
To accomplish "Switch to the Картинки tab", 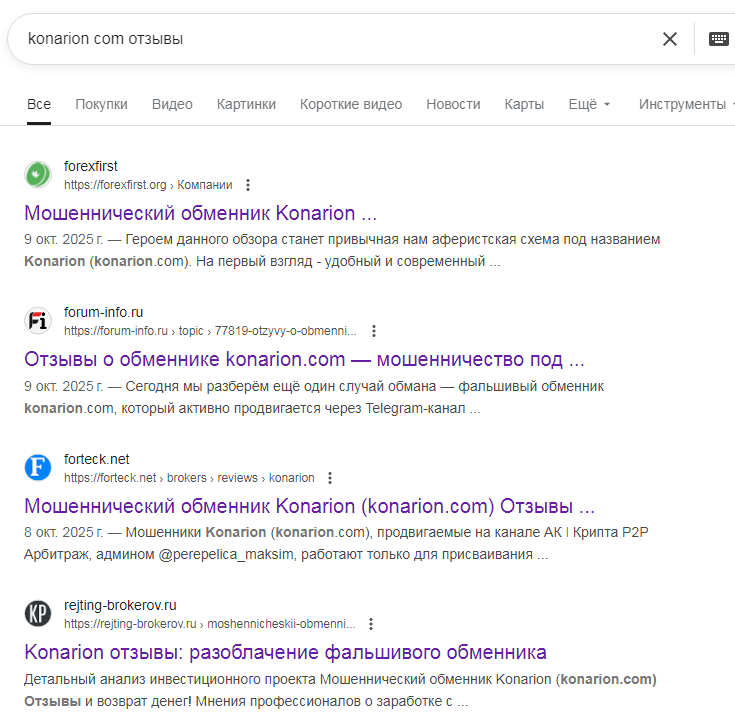I will click(246, 104).
